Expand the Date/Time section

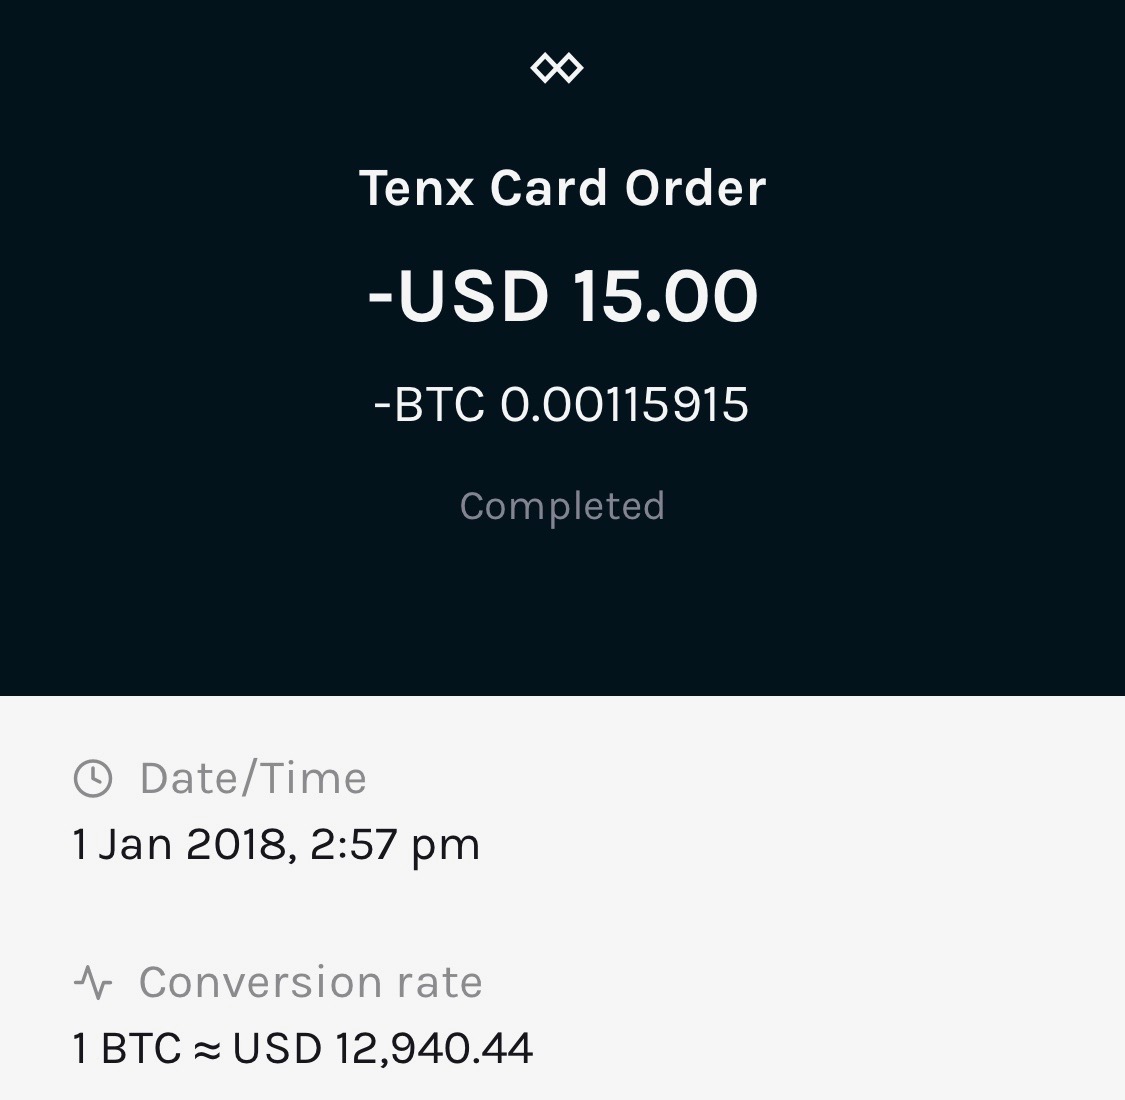click(252, 778)
